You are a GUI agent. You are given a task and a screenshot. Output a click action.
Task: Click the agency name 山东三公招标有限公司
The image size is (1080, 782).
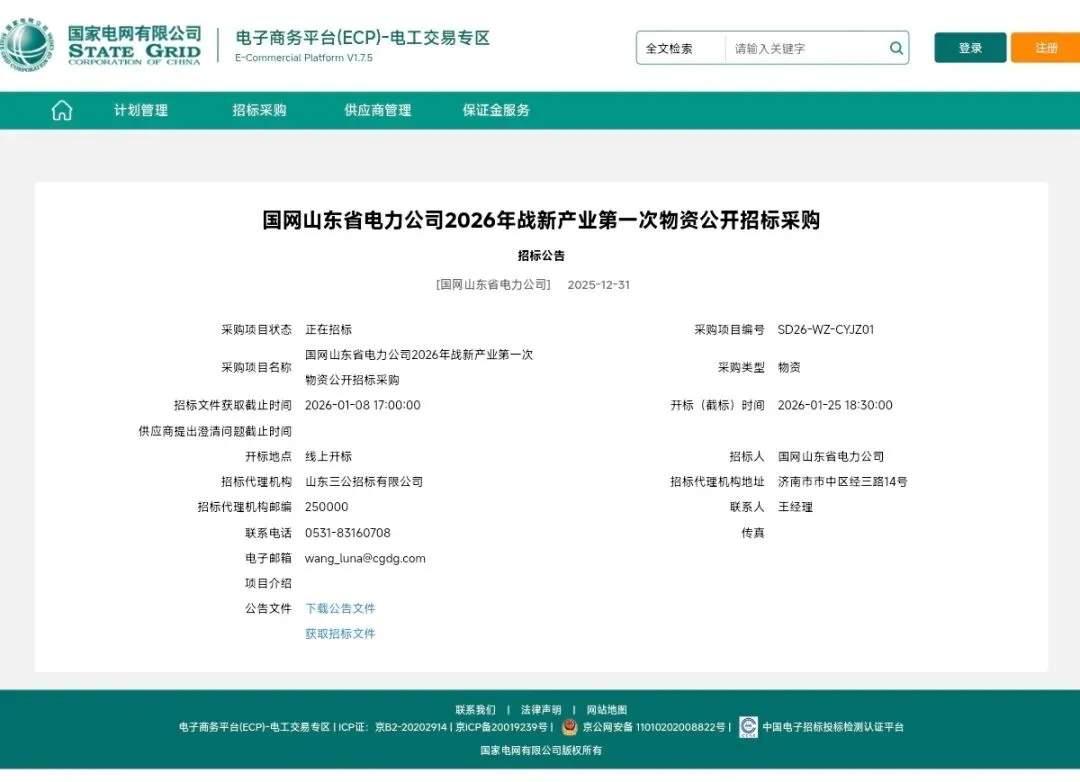(364, 482)
